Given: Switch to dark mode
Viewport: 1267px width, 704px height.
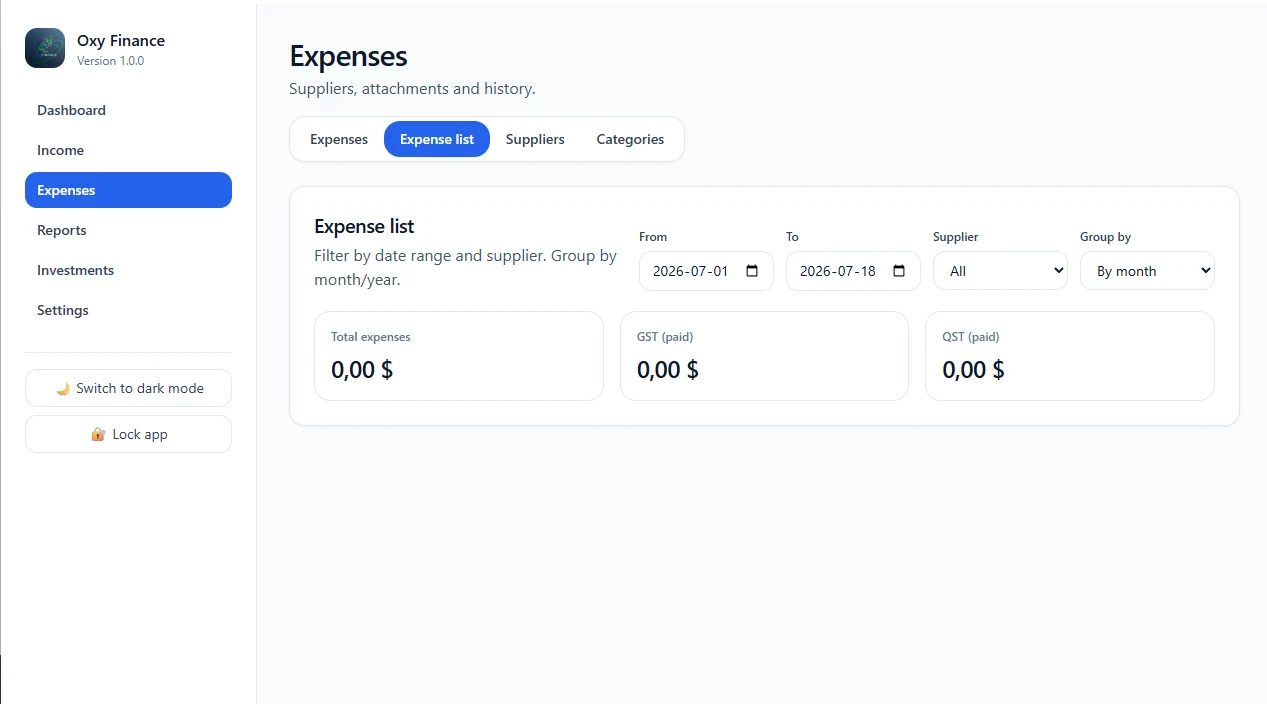Looking at the screenshot, I should (128, 388).
